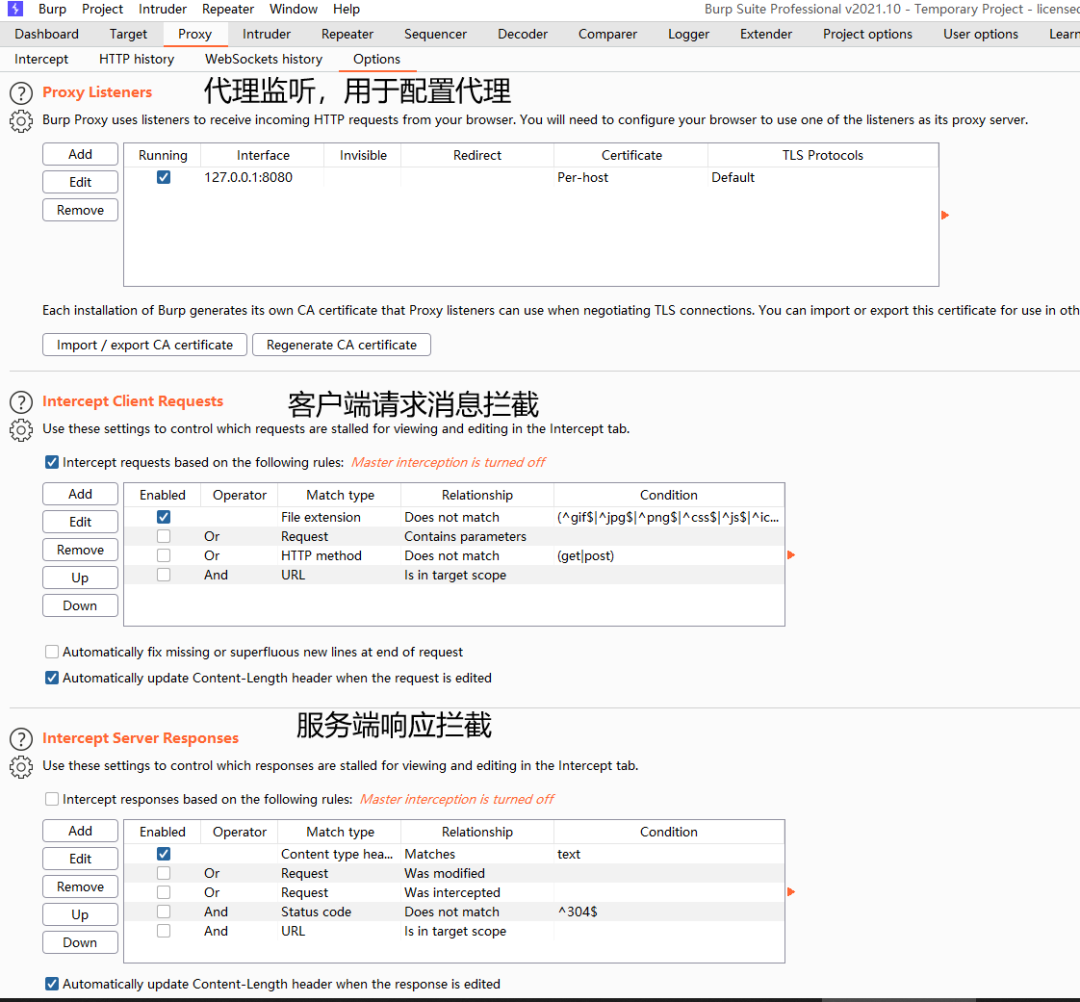Image resolution: width=1080 pixels, height=1002 pixels.
Task: Disable the File extension rule checkbox
Action: click(x=163, y=516)
